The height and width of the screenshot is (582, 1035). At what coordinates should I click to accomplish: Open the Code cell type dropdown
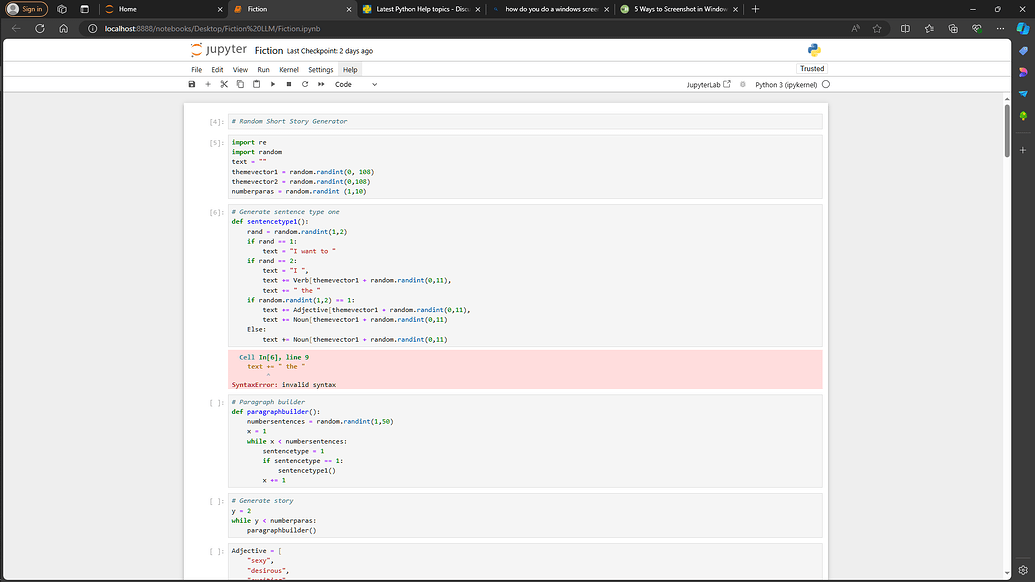click(x=356, y=84)
